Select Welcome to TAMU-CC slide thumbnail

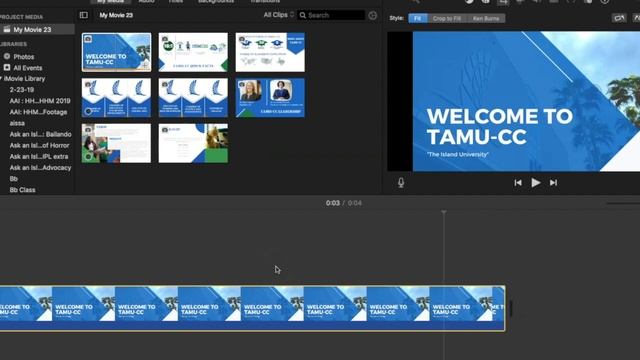[x=116, y=52]
